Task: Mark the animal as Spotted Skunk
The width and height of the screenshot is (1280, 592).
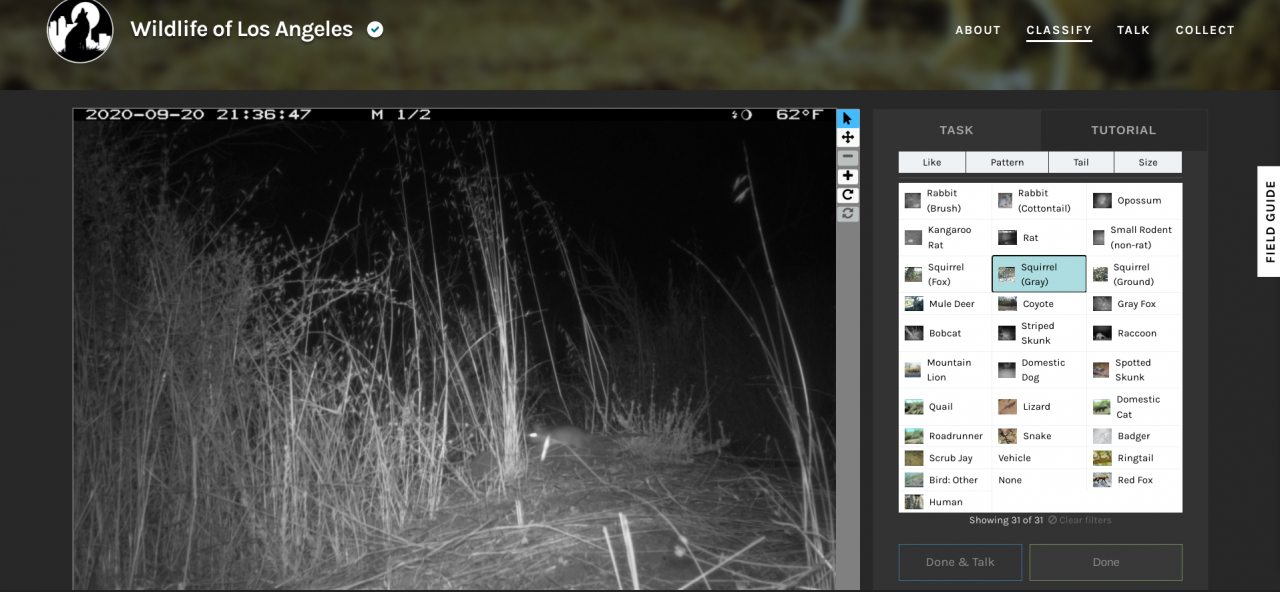Action: point(1134,370)
